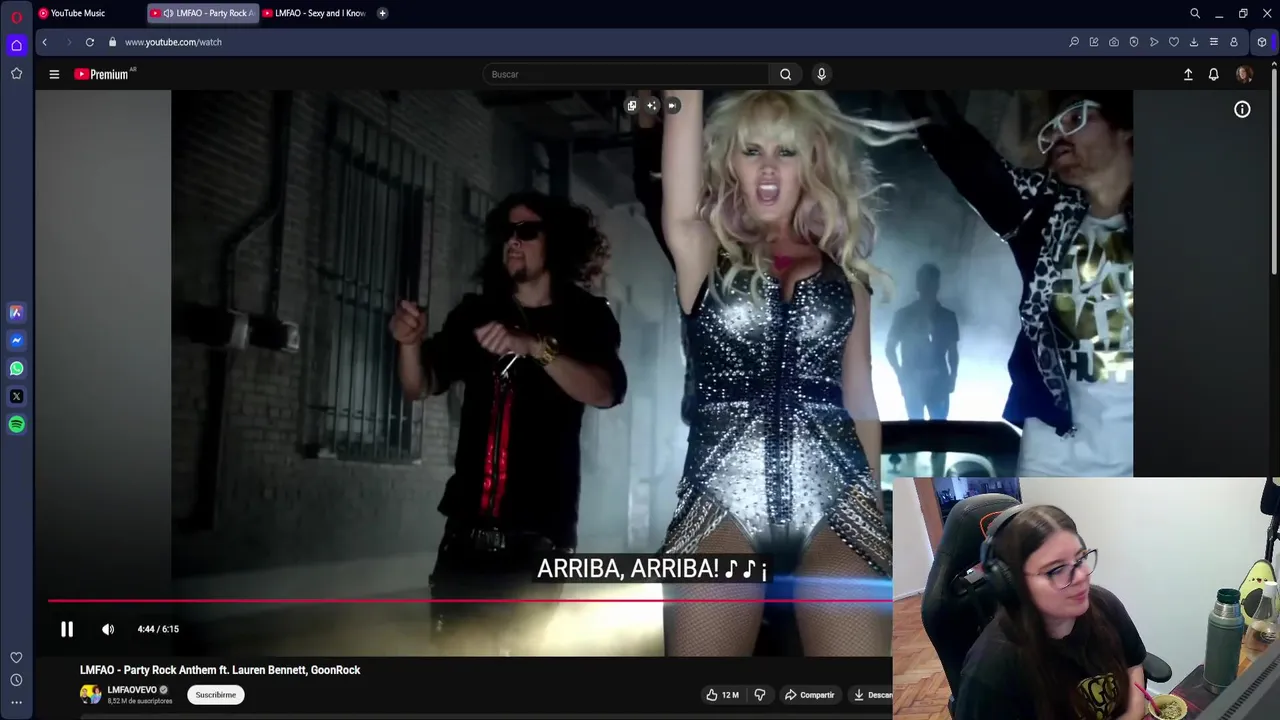View site info via the padlock icon
This screenshot has height=720, width=1280.
(x=112, y=42)
